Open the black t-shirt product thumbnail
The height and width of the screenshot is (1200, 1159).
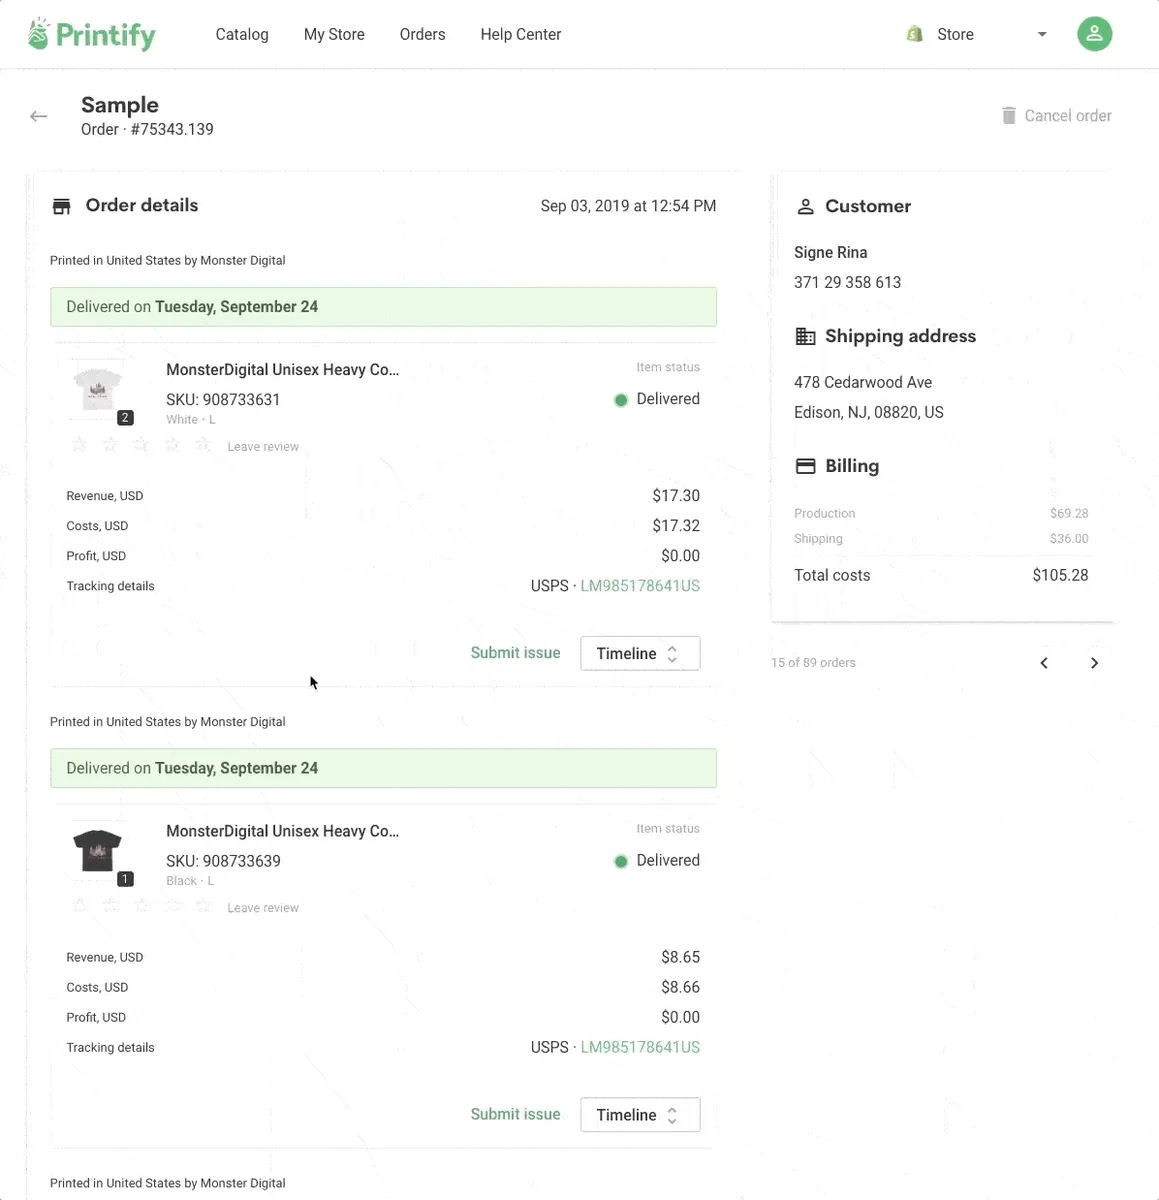(98, 851)
